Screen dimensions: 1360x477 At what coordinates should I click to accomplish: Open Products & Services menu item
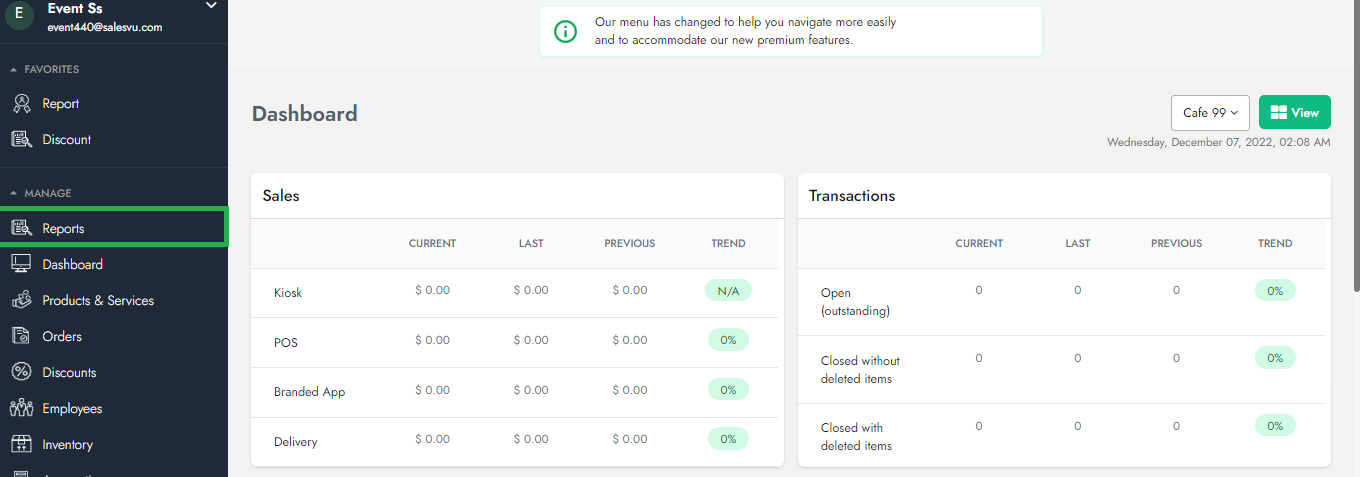coord(98,300)
